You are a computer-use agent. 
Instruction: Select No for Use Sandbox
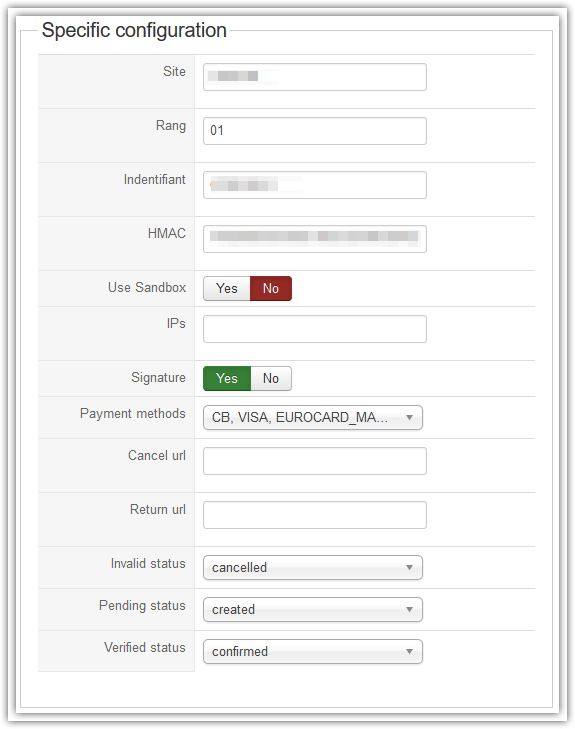tap(271, 289)
